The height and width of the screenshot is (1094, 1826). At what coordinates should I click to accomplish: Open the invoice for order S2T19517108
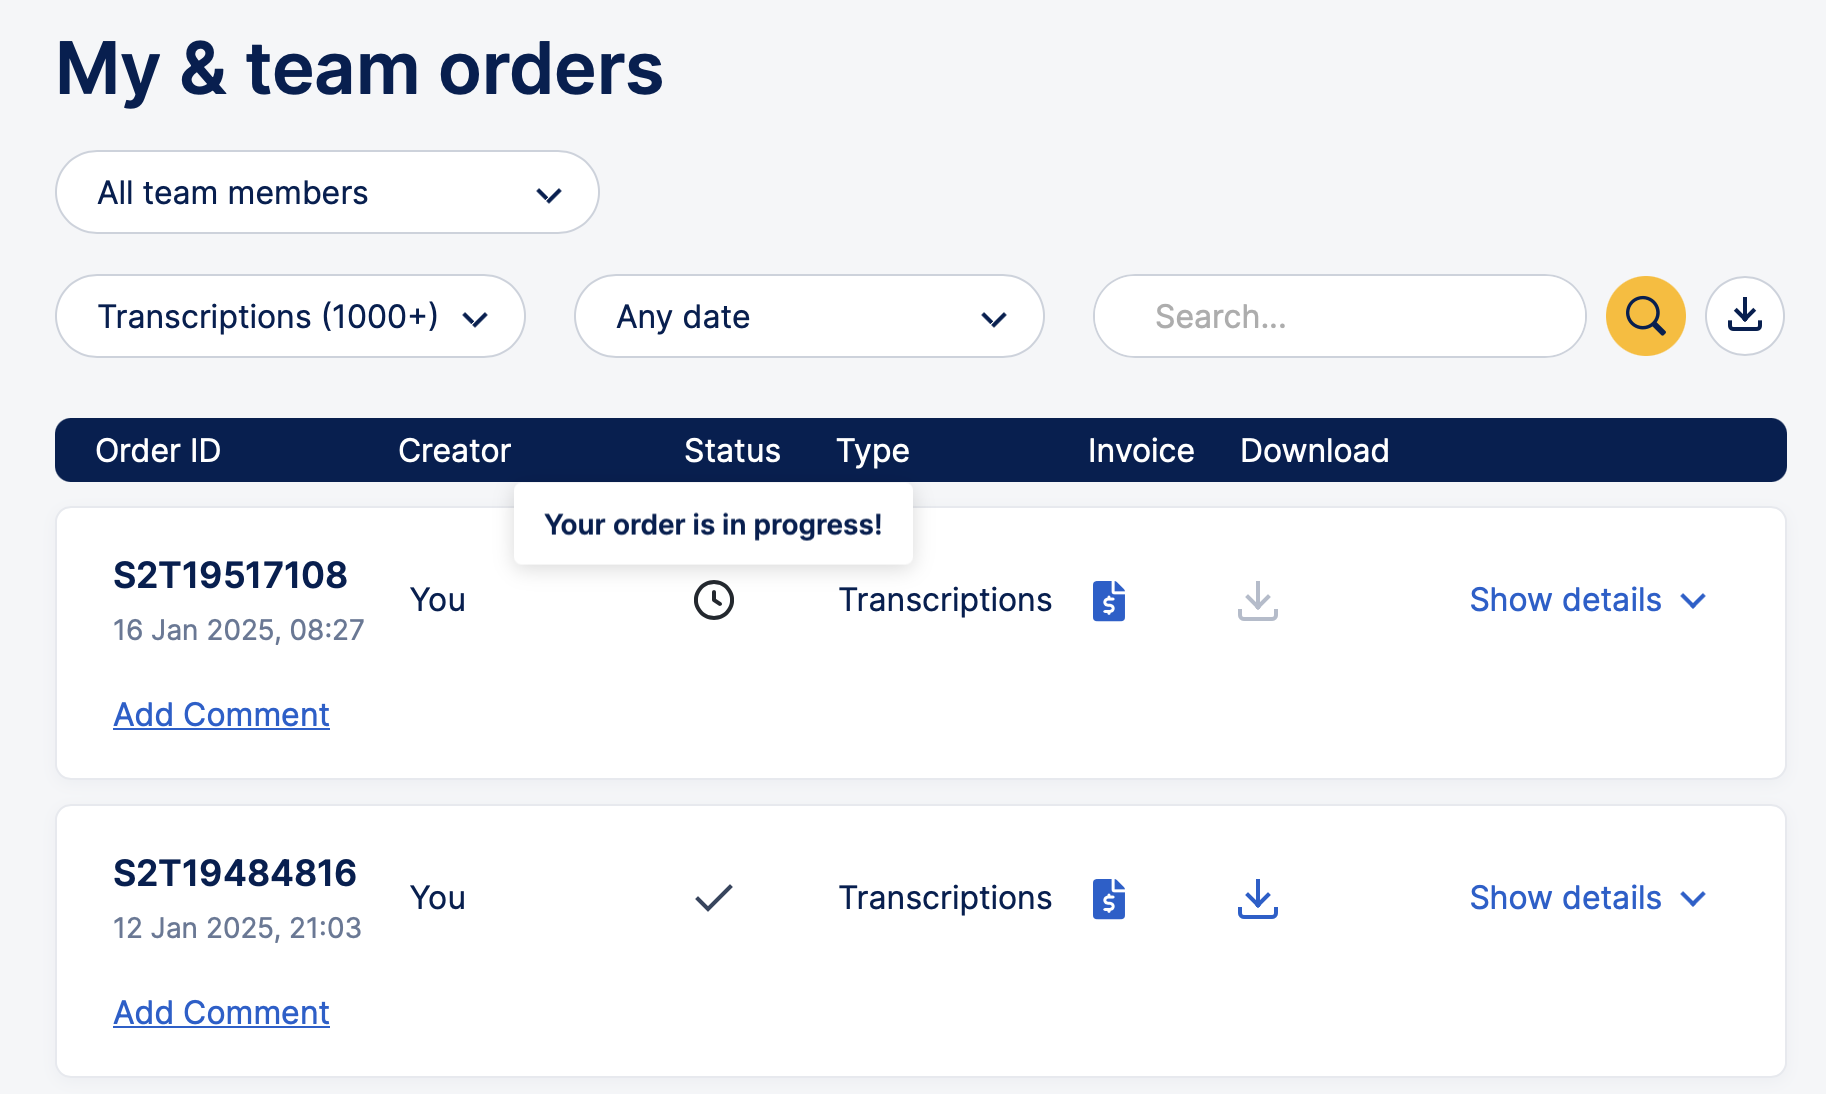(x=1108, y=600)
